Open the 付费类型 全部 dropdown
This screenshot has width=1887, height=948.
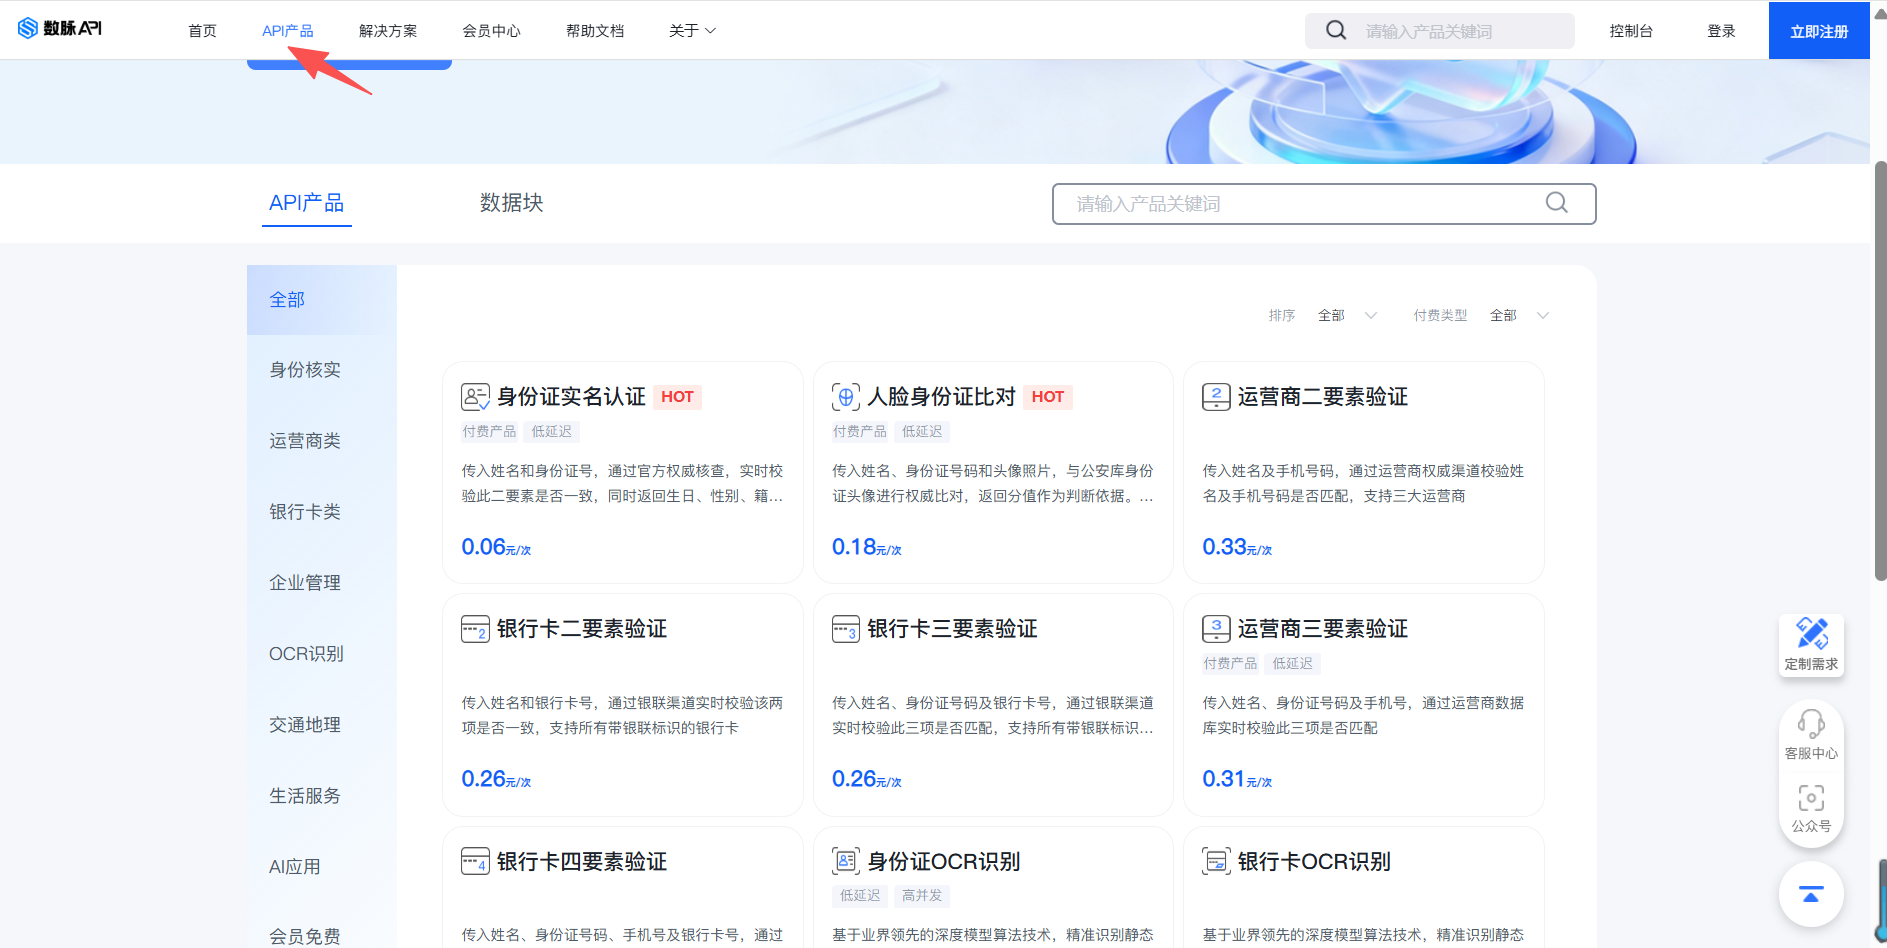coord(1519,316)
